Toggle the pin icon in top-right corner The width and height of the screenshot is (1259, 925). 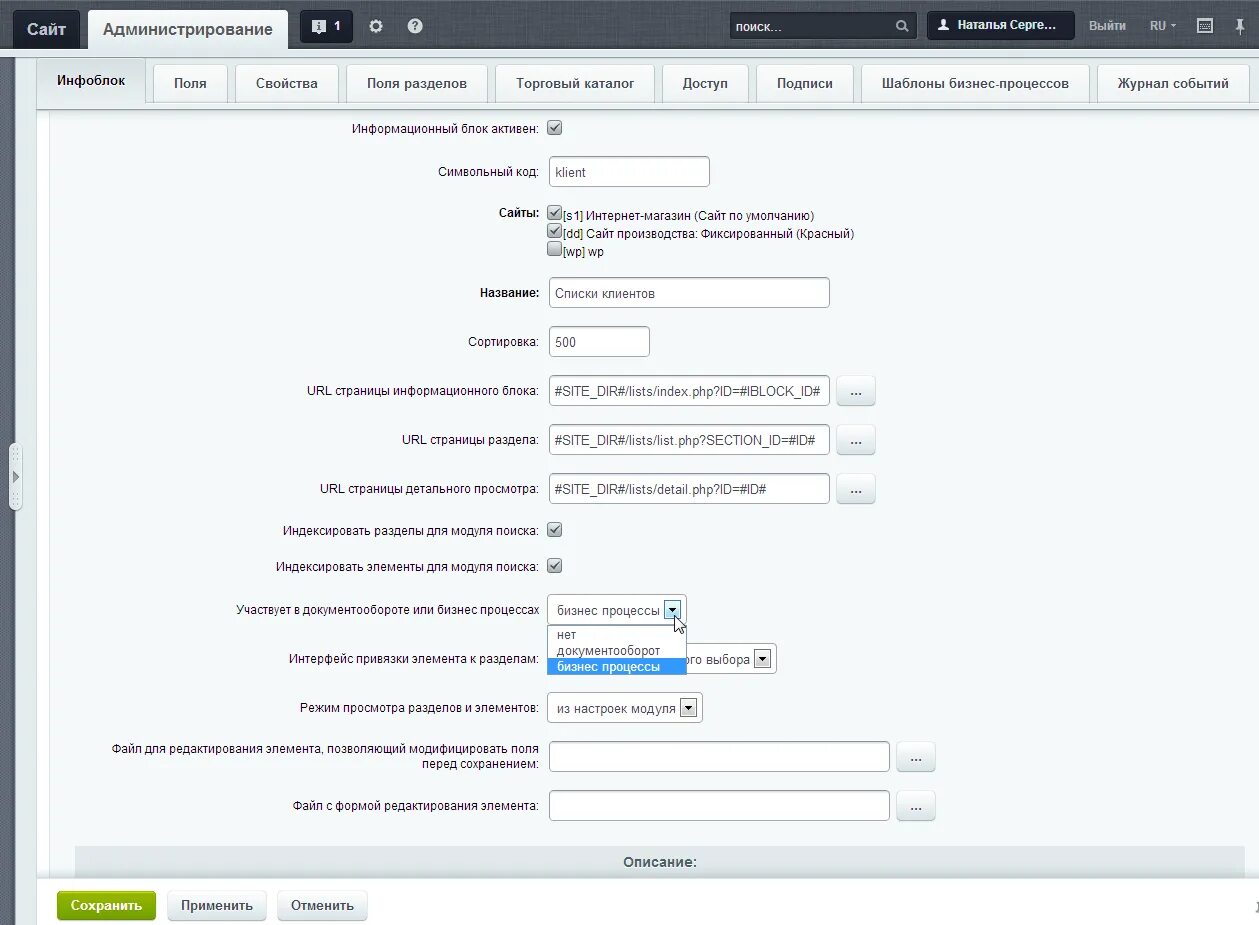(1241, 26)
